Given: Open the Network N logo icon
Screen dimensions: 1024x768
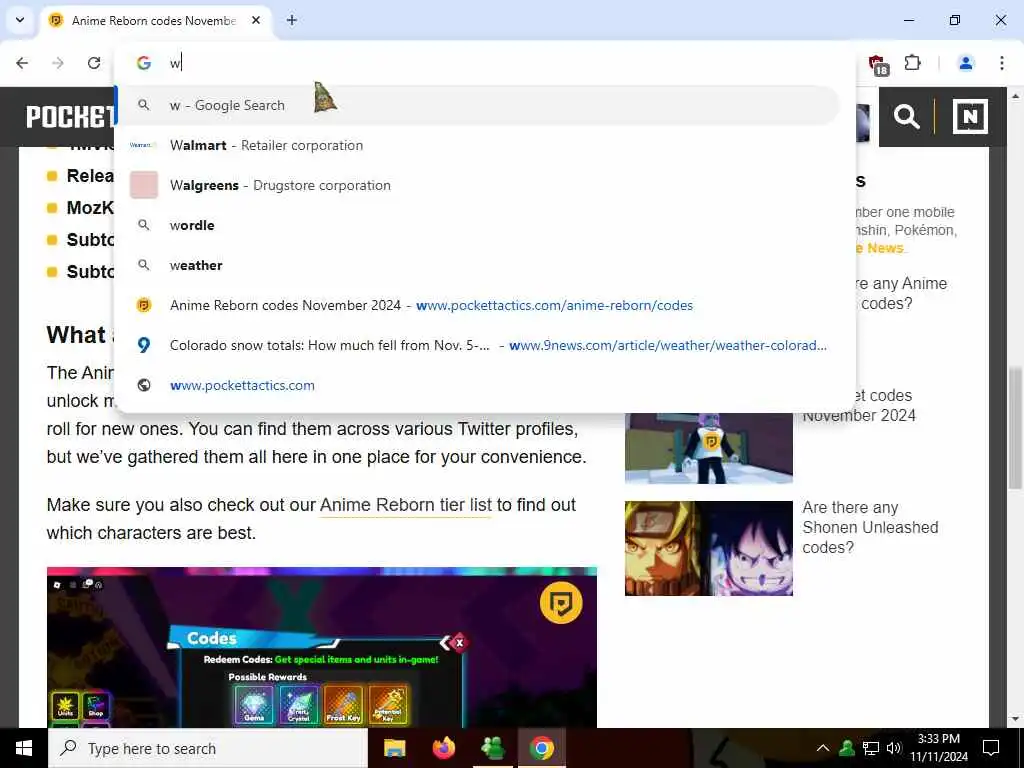Looking at the screenshot, I should 970,117.
